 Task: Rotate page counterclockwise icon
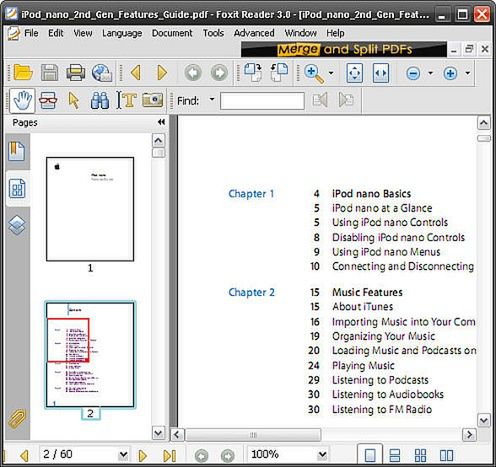(279, 72)
